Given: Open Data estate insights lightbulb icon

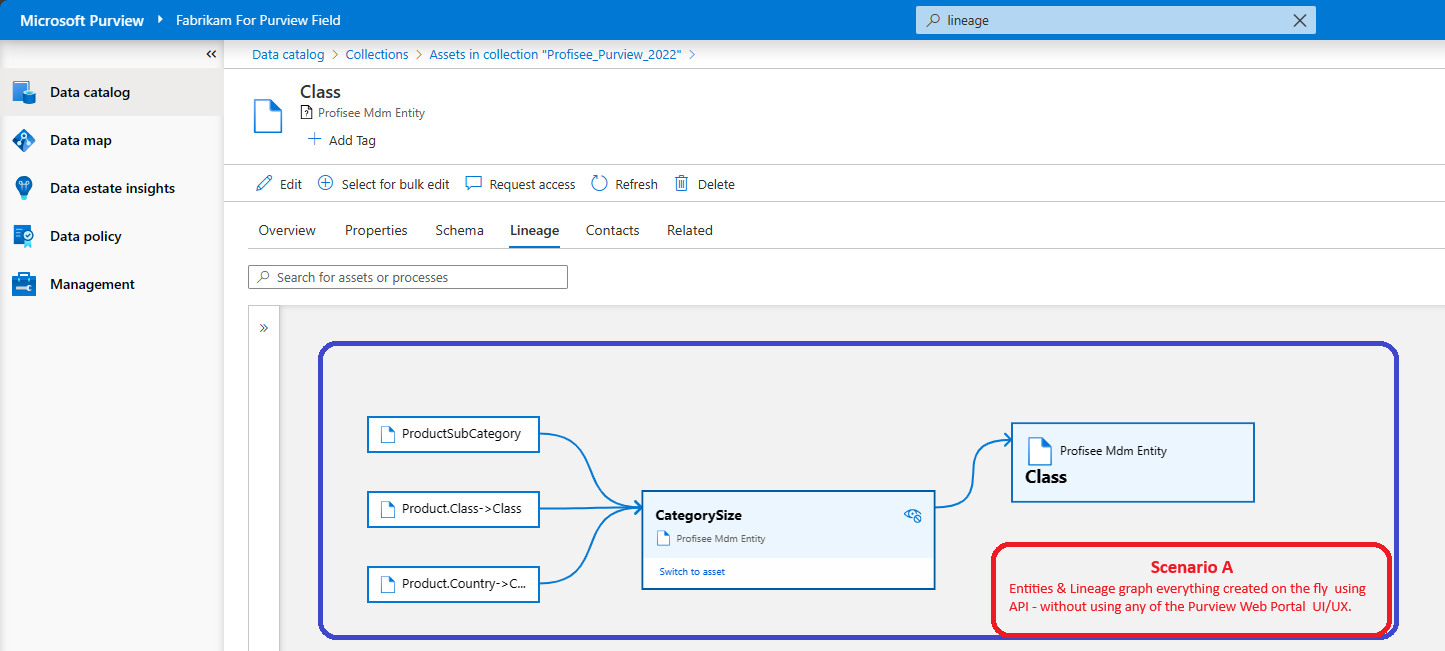Looking at the screenshot, I should coord(24,188).
